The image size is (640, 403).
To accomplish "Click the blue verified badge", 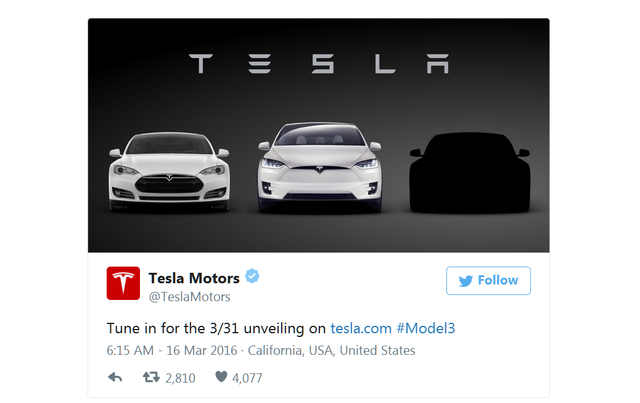I will click(253, 278).
